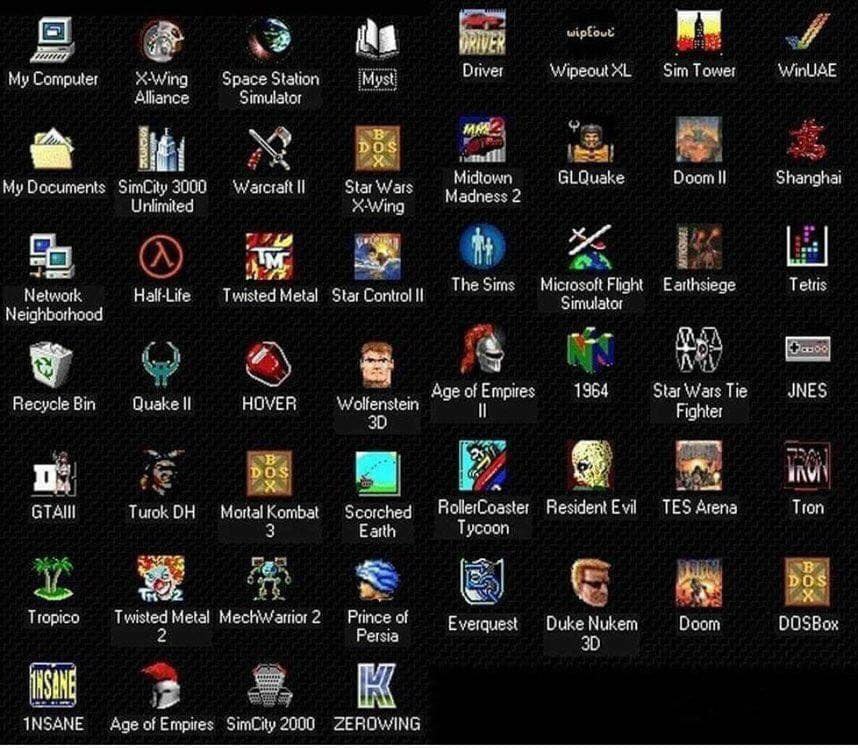
Task: Click the first Twisted Metal icon
Action: point(269,257)
